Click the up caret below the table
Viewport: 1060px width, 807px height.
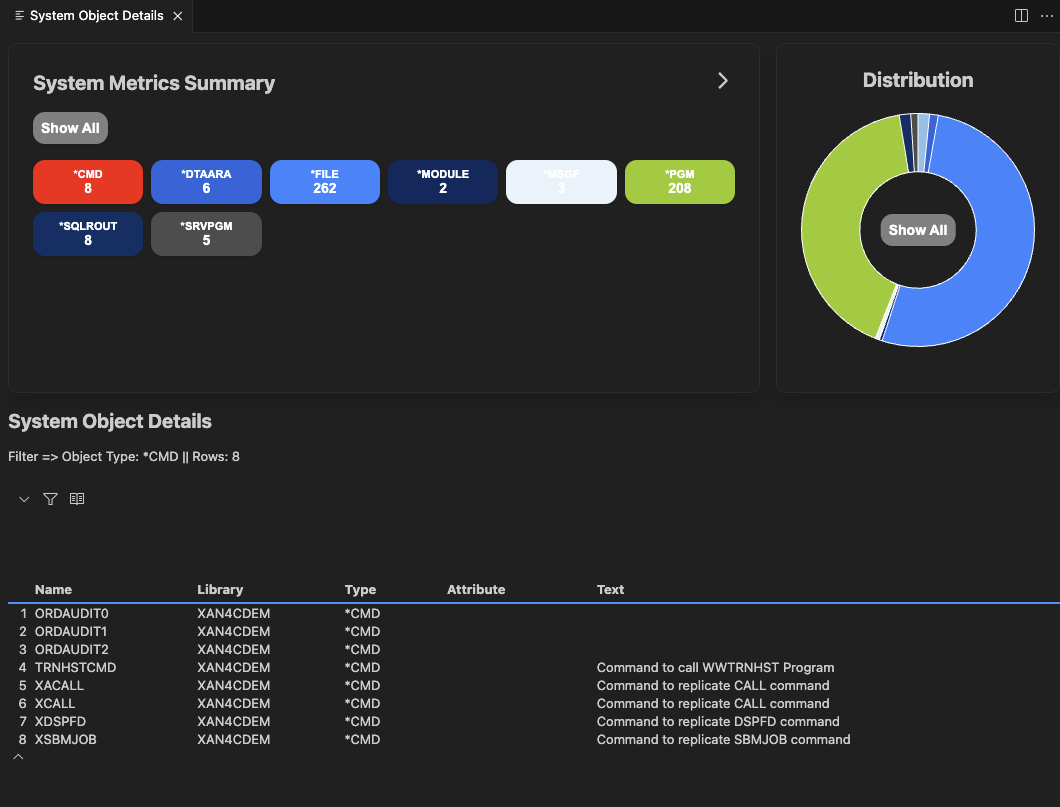pyautogui.click(x=17, y=758)
